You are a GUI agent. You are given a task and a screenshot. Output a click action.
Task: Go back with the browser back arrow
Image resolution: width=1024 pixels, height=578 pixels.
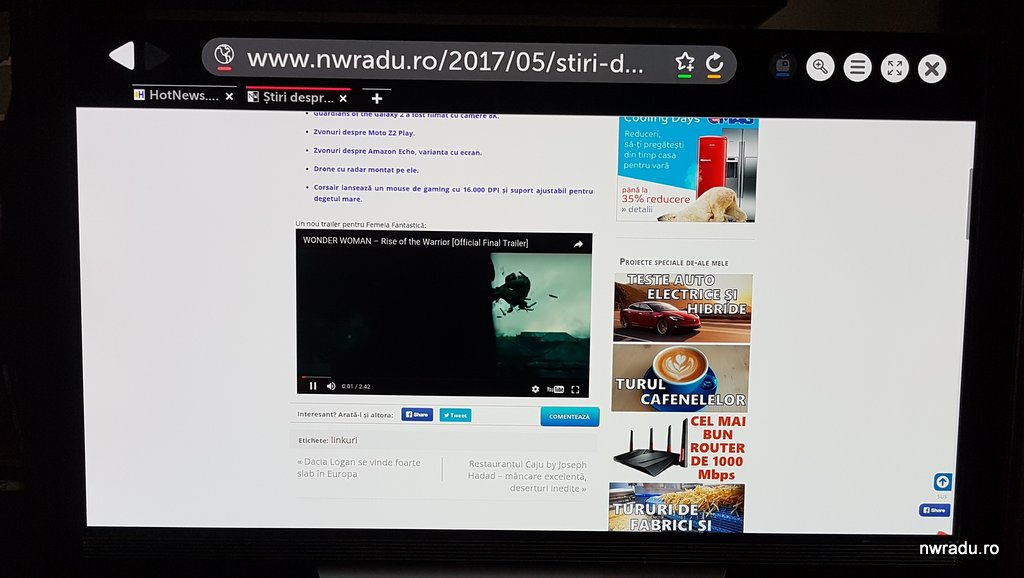pos(123,56)
